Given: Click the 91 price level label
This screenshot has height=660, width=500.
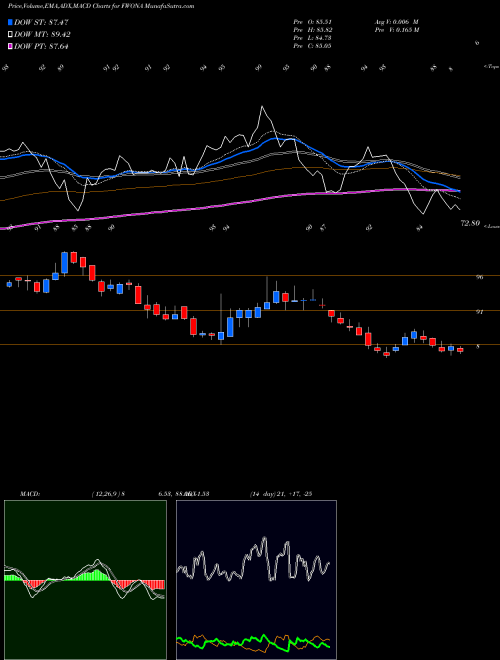Looking at the screenshot, I should pyautogui.click(x=479, y=312).
